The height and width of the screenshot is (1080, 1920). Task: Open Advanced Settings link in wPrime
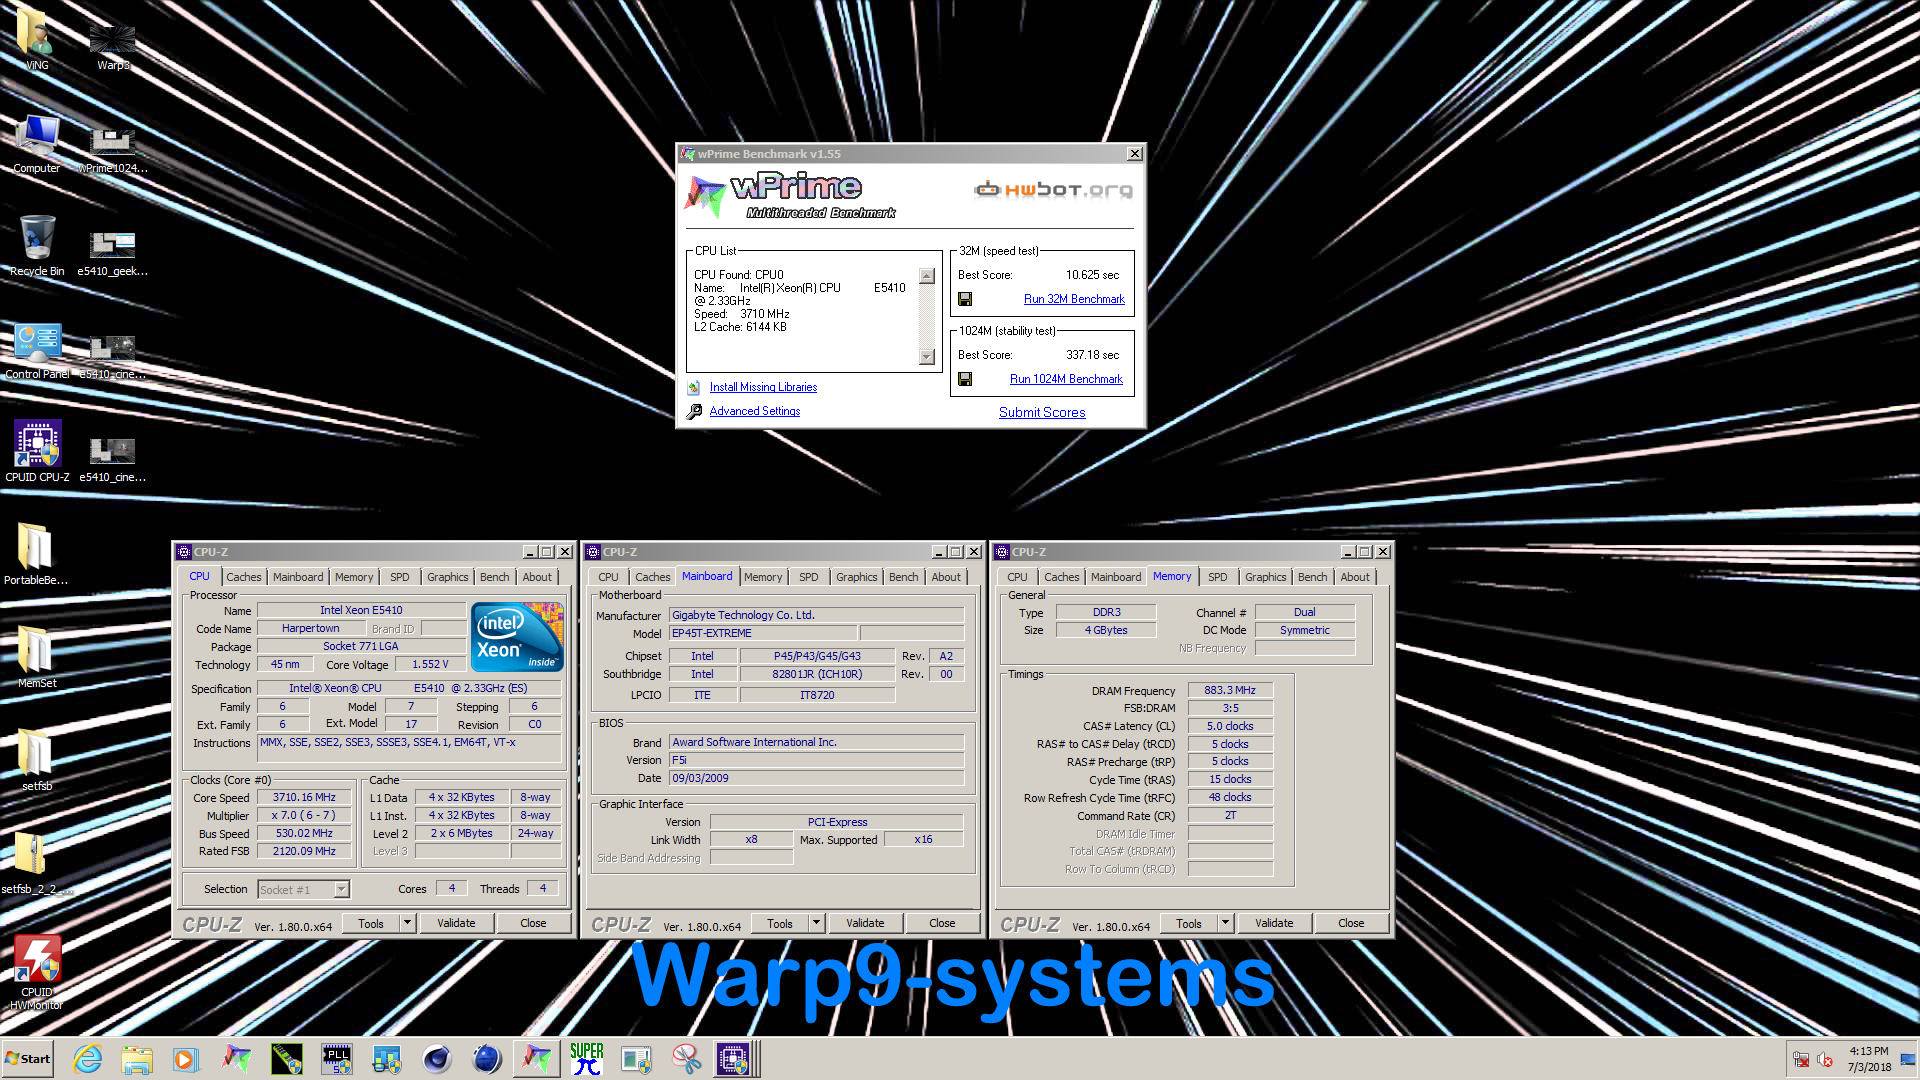click(755, 411)
